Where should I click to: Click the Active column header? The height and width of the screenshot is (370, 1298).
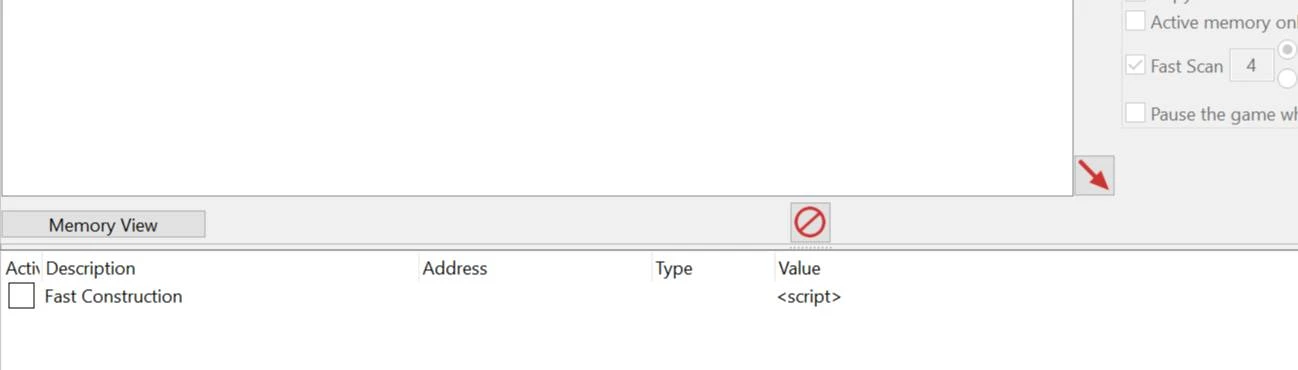coord(21,268)
